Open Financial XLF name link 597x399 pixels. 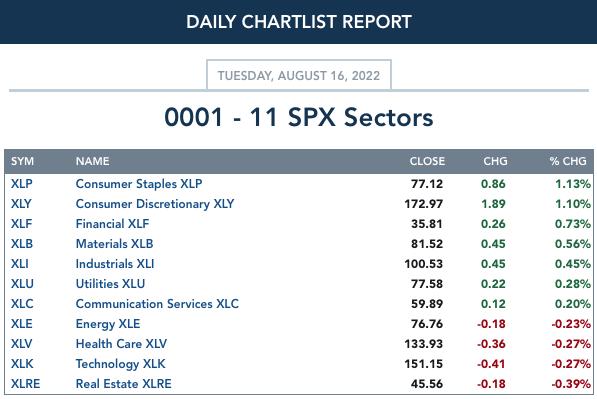(x=112, y=224)
